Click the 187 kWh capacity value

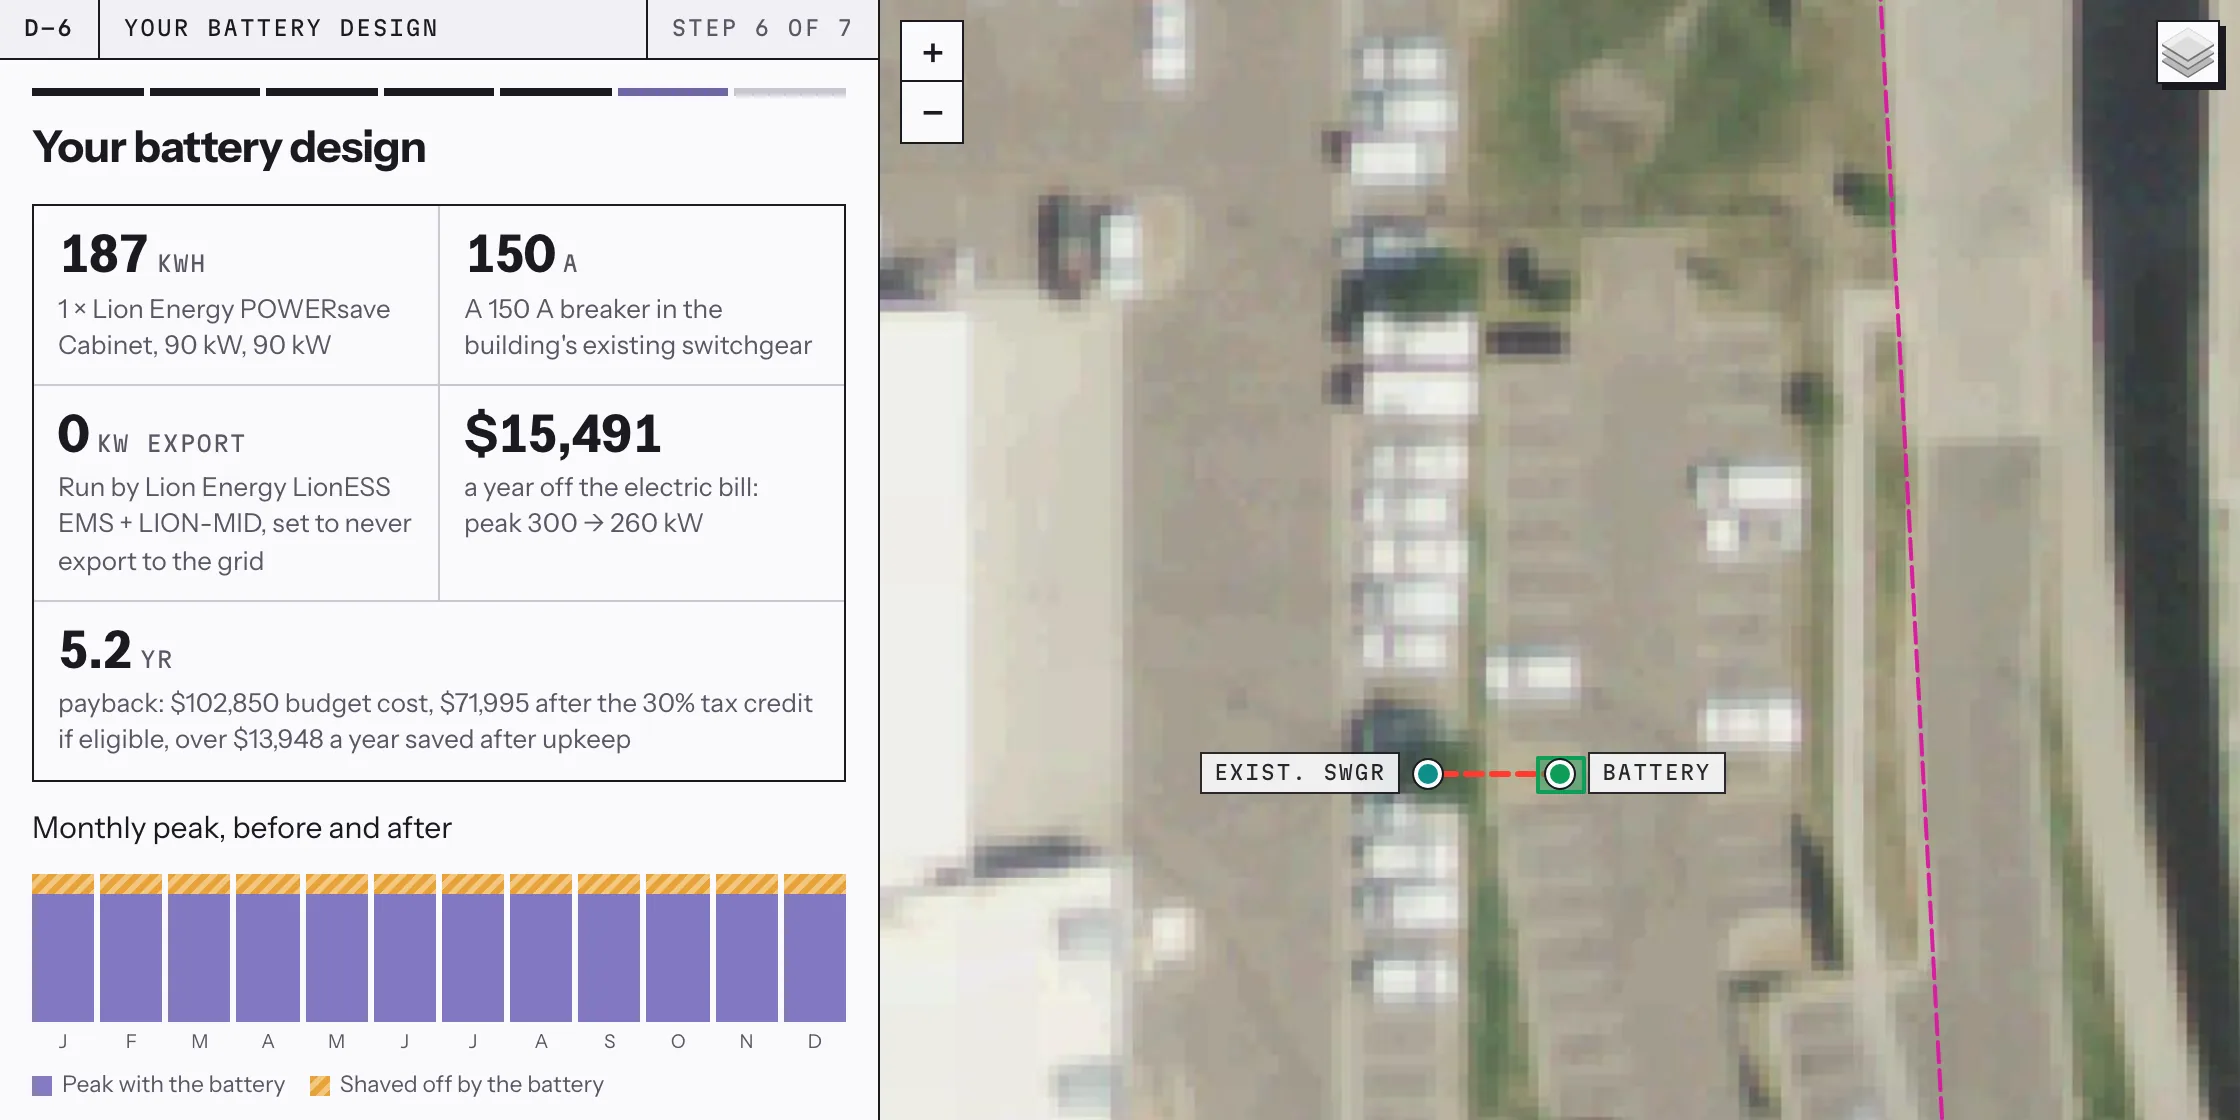click(x=133, y=254)
